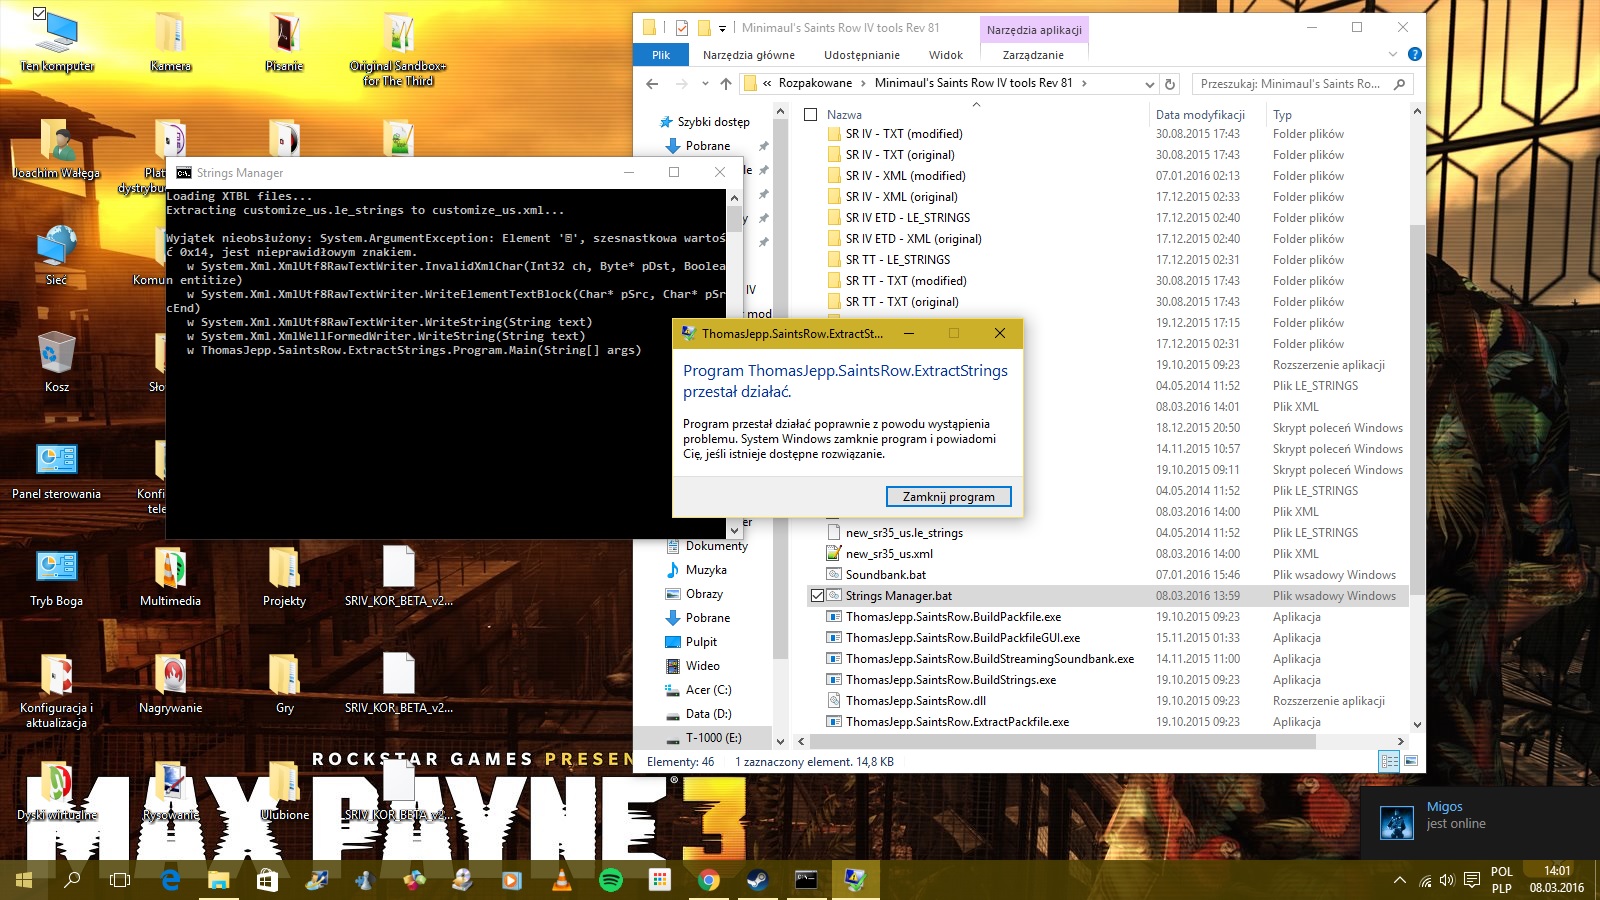
Task: Open Action Center notifications icon
Action: 1471,880
